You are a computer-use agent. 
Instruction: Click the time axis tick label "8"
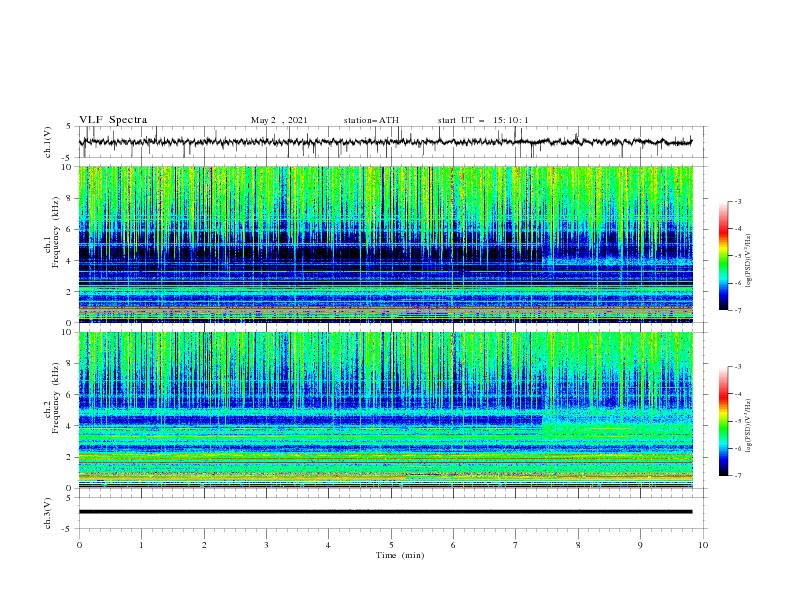(x=578, y=545)
